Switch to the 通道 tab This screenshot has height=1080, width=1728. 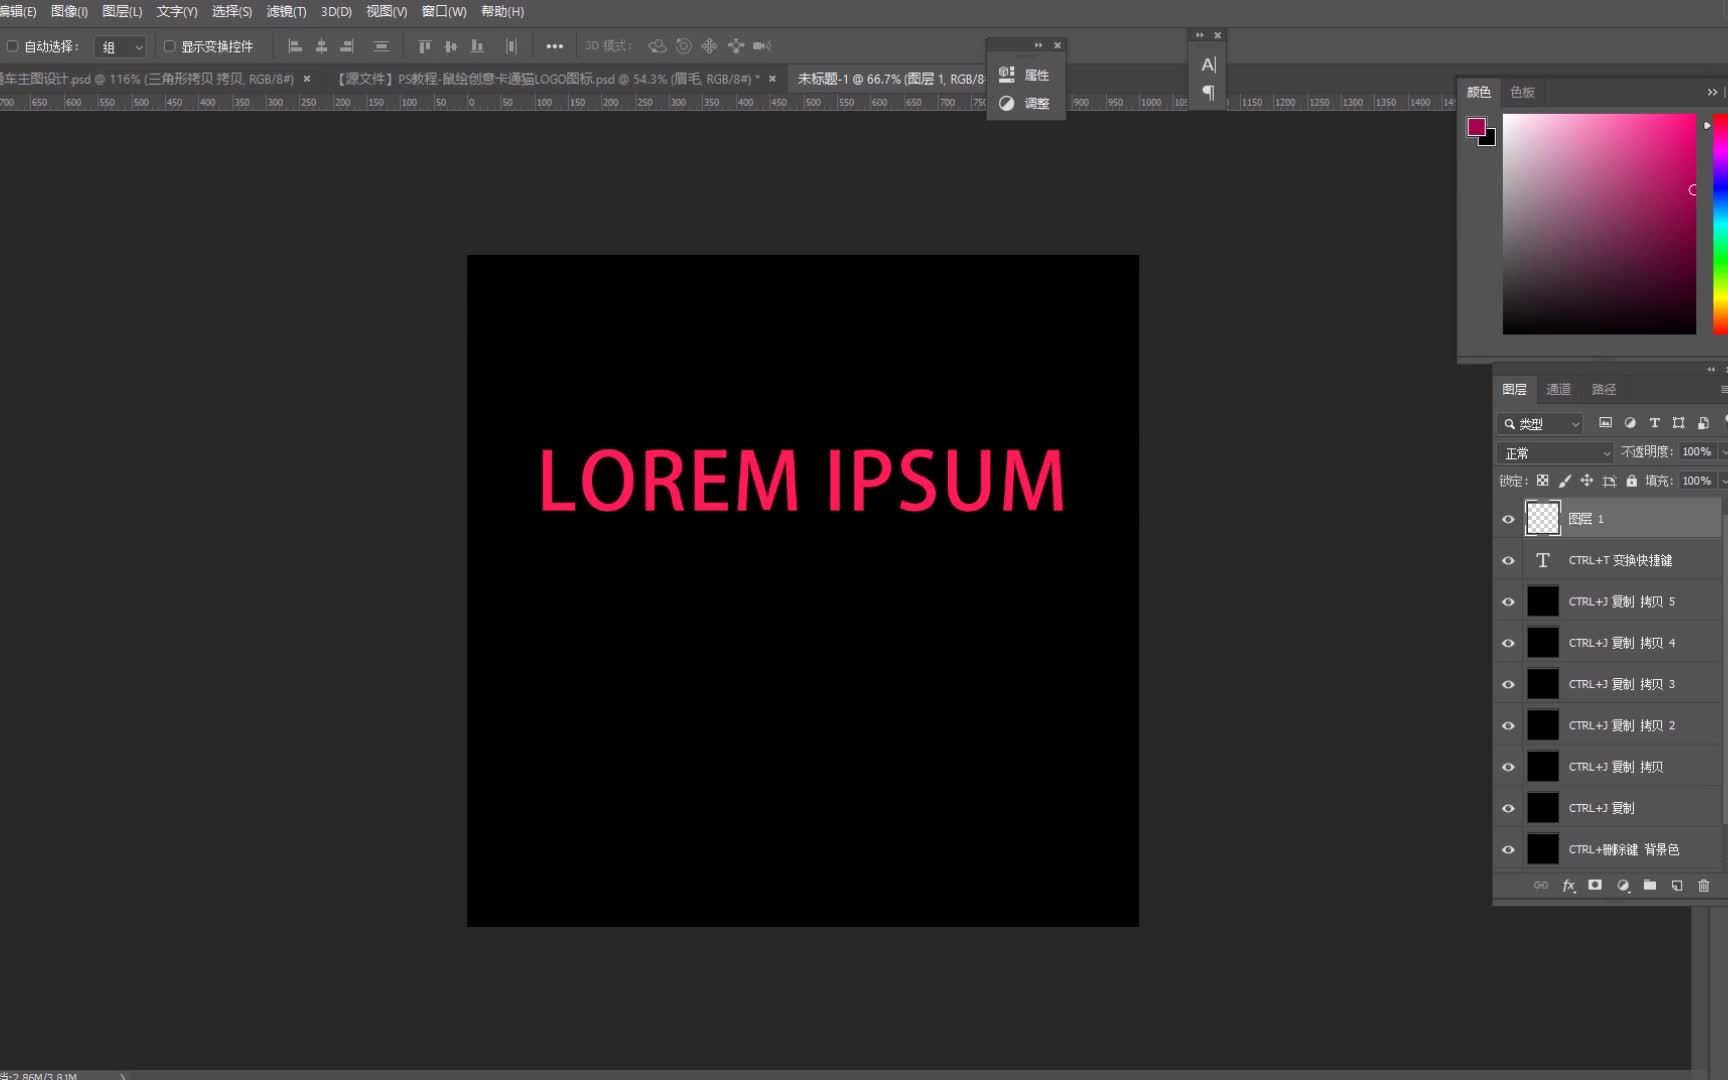click(x=1558, y=389)
